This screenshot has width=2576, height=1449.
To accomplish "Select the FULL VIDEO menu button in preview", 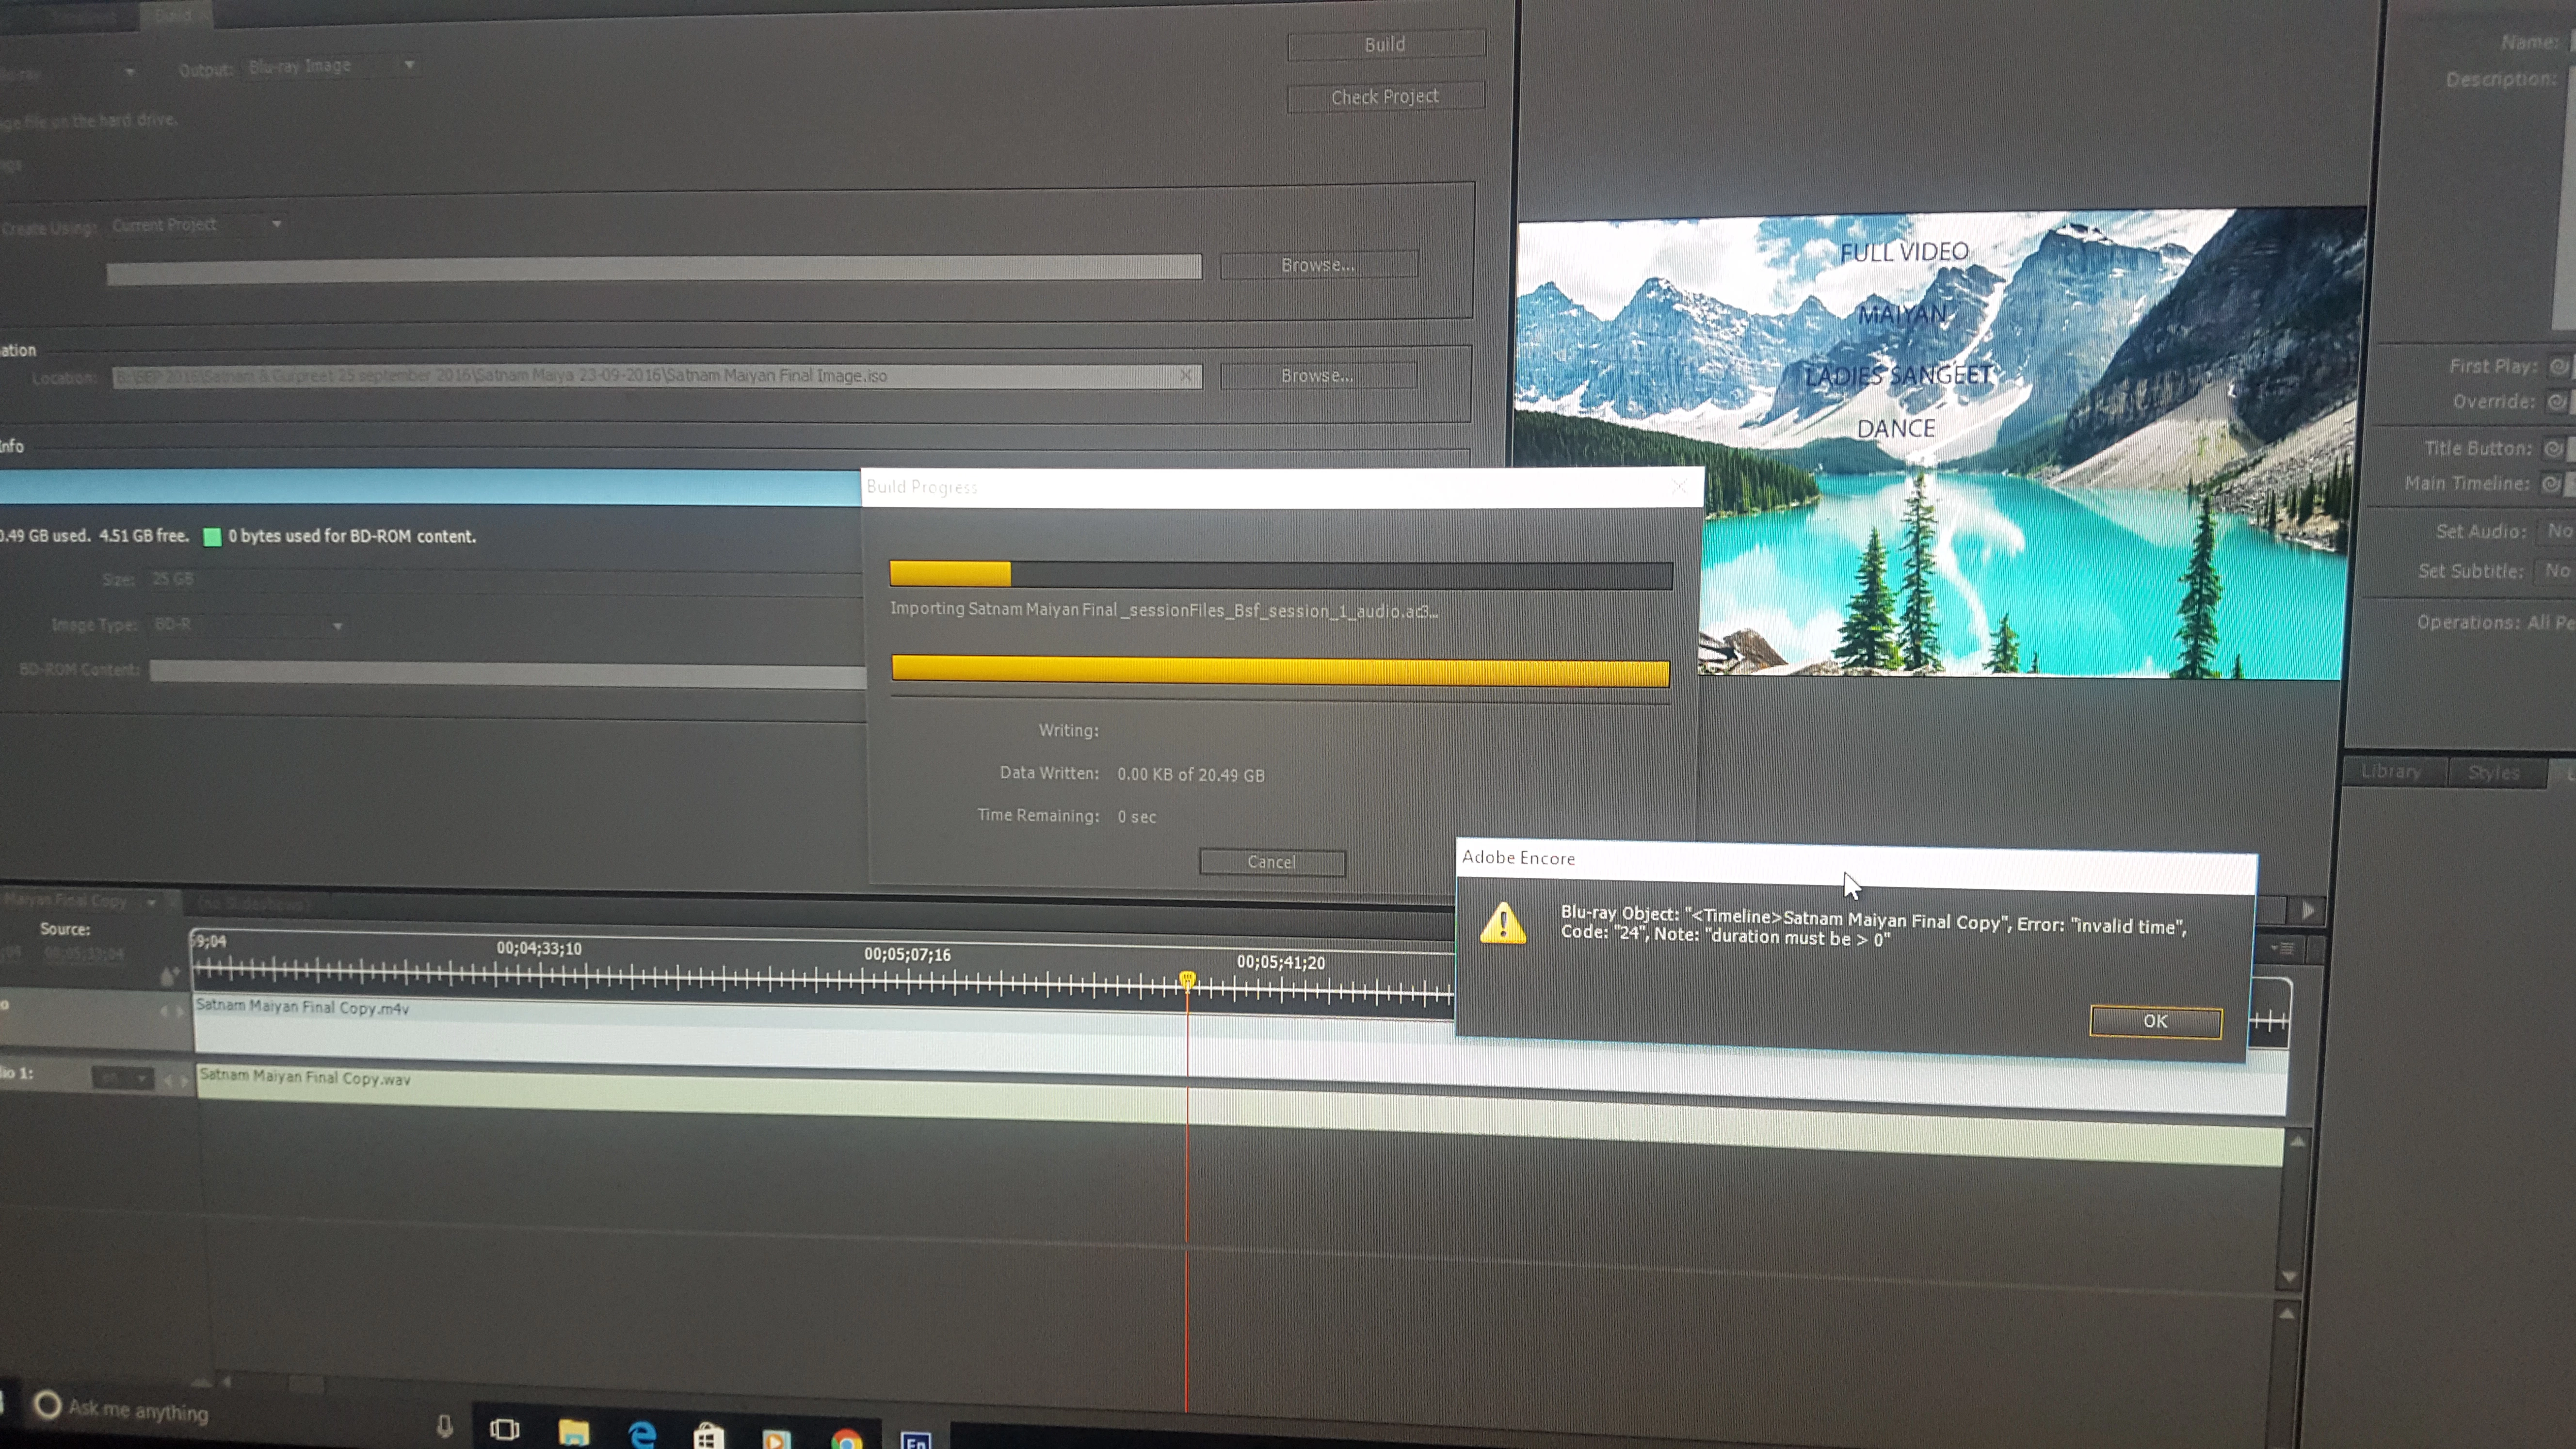I will 1904,252.
